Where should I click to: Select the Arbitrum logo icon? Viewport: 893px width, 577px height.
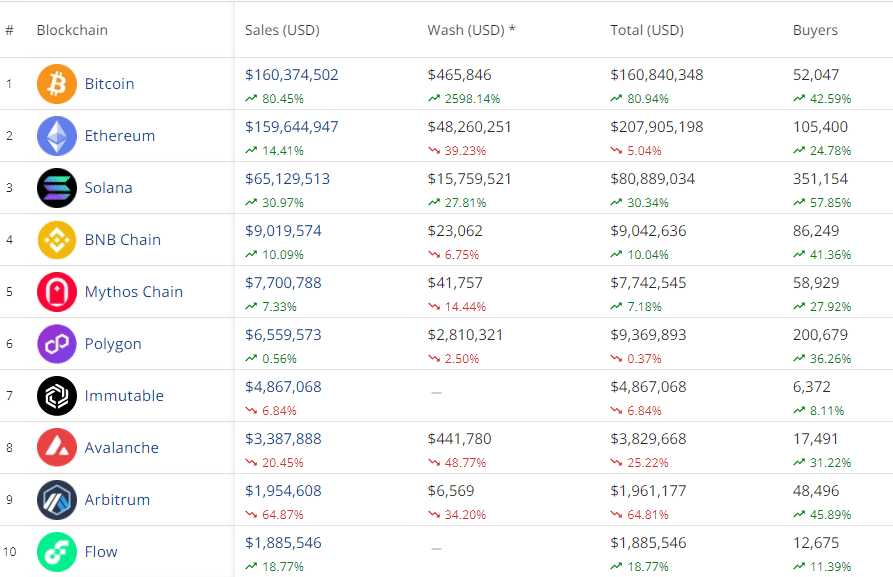point(56,500)
